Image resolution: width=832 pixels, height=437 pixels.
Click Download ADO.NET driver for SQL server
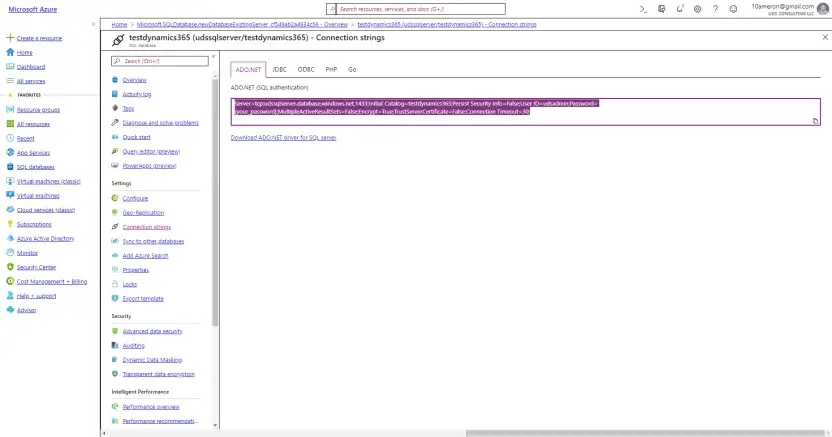click(x=283, y=137)
